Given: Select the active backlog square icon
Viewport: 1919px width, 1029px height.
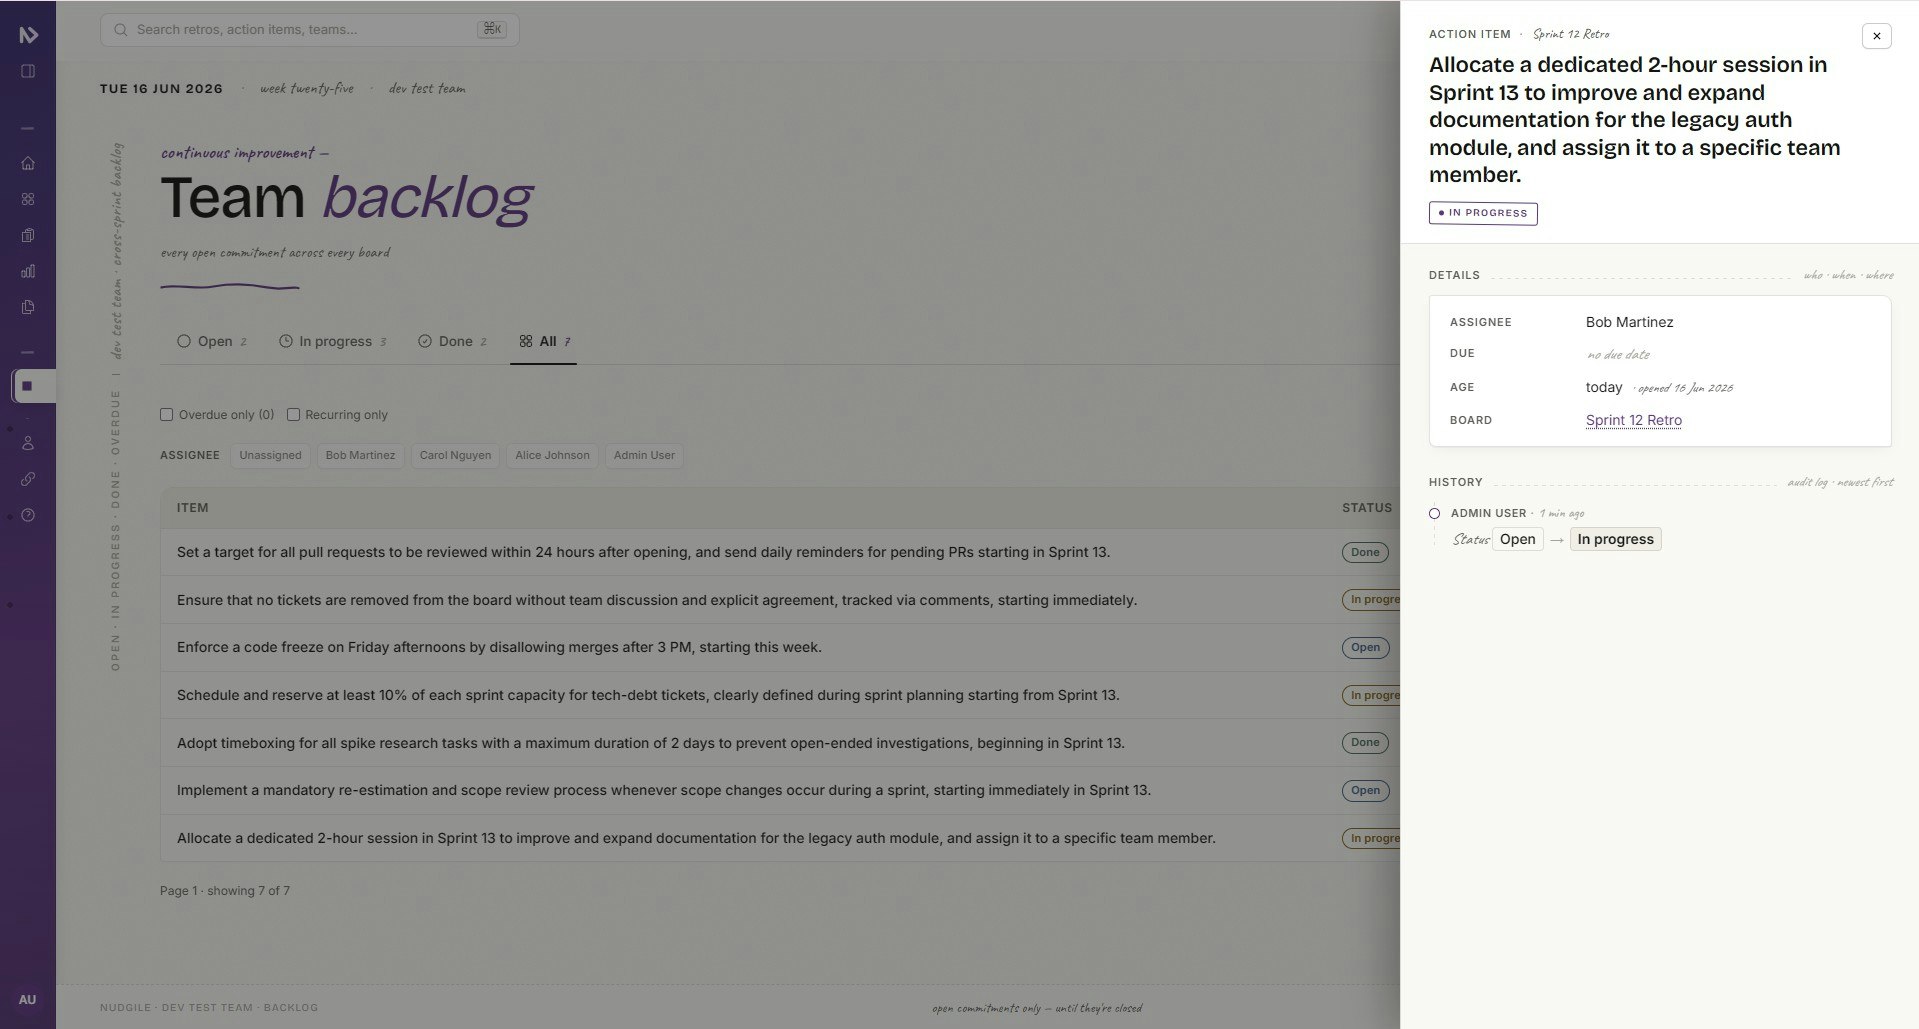Looking at the screenshot, I should [28, 386].
